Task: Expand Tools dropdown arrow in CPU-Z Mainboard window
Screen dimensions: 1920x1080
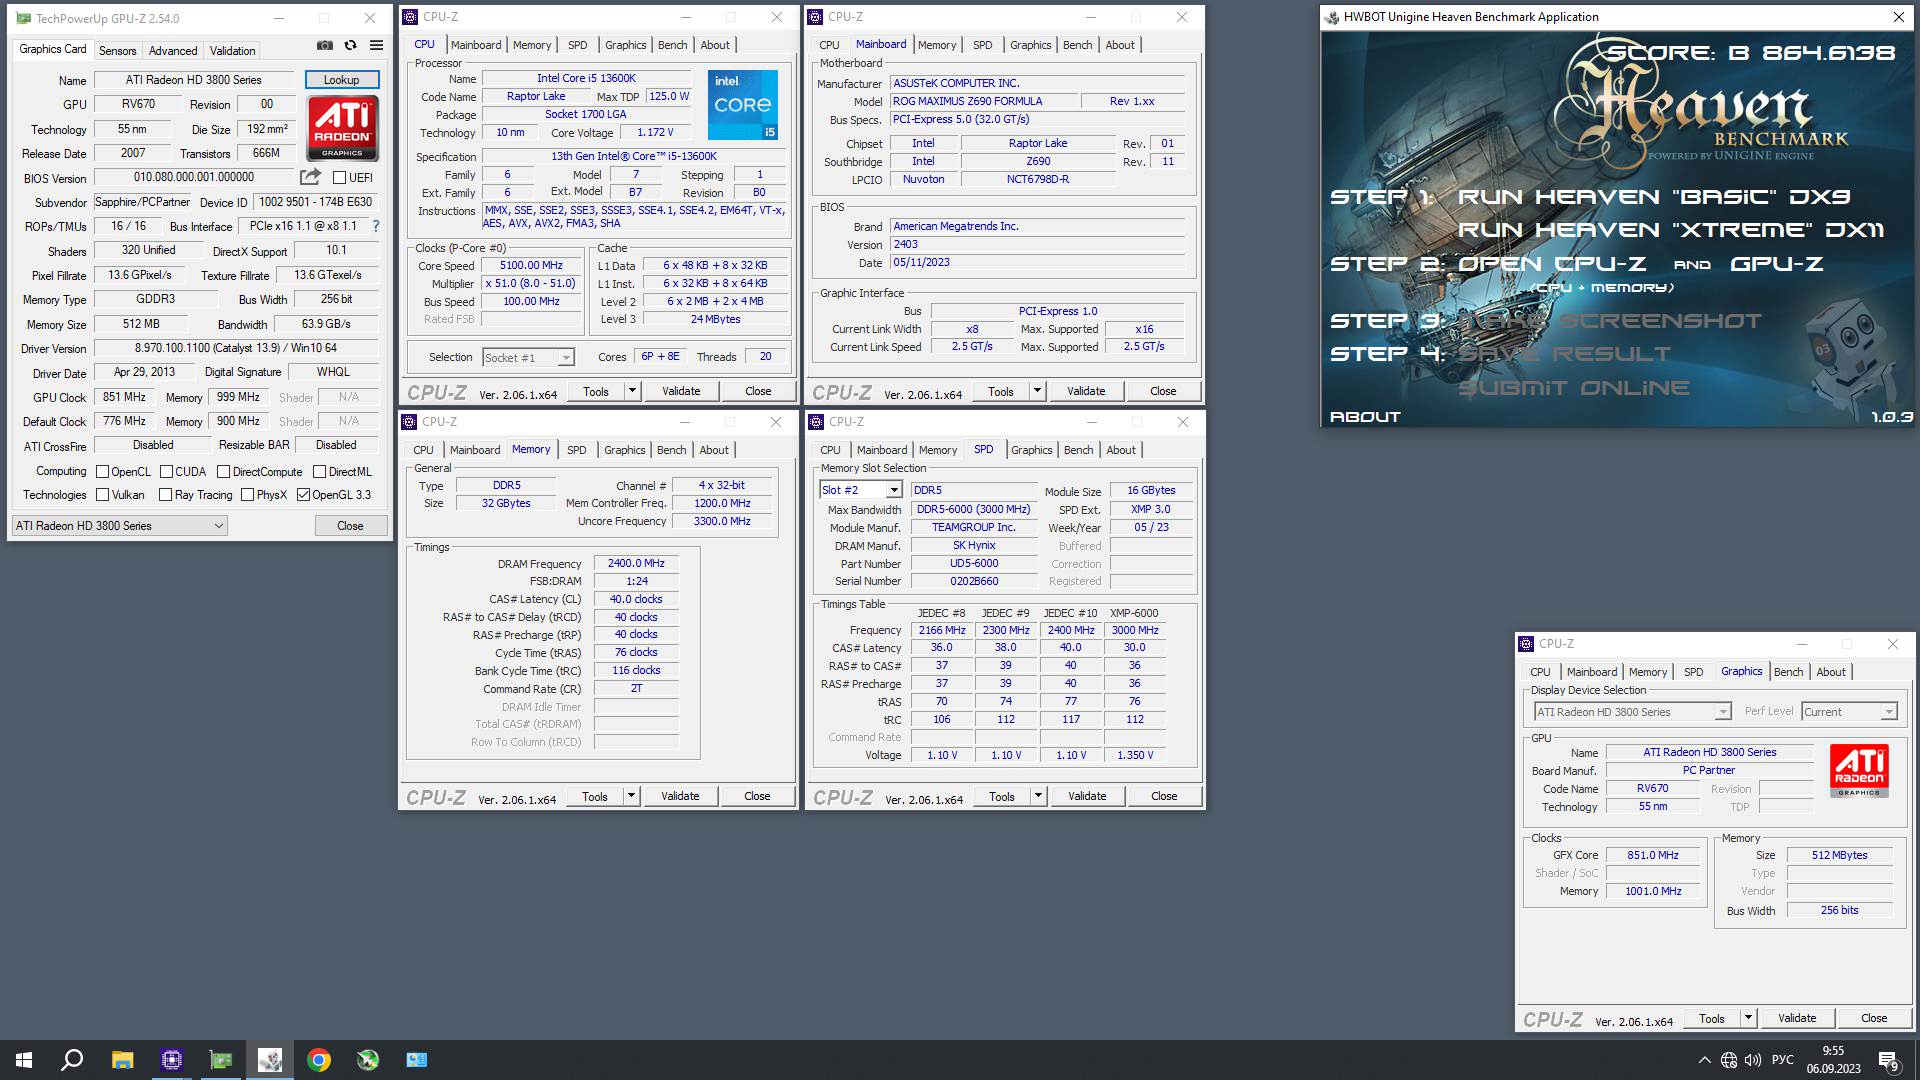Action: [1037, 391]
